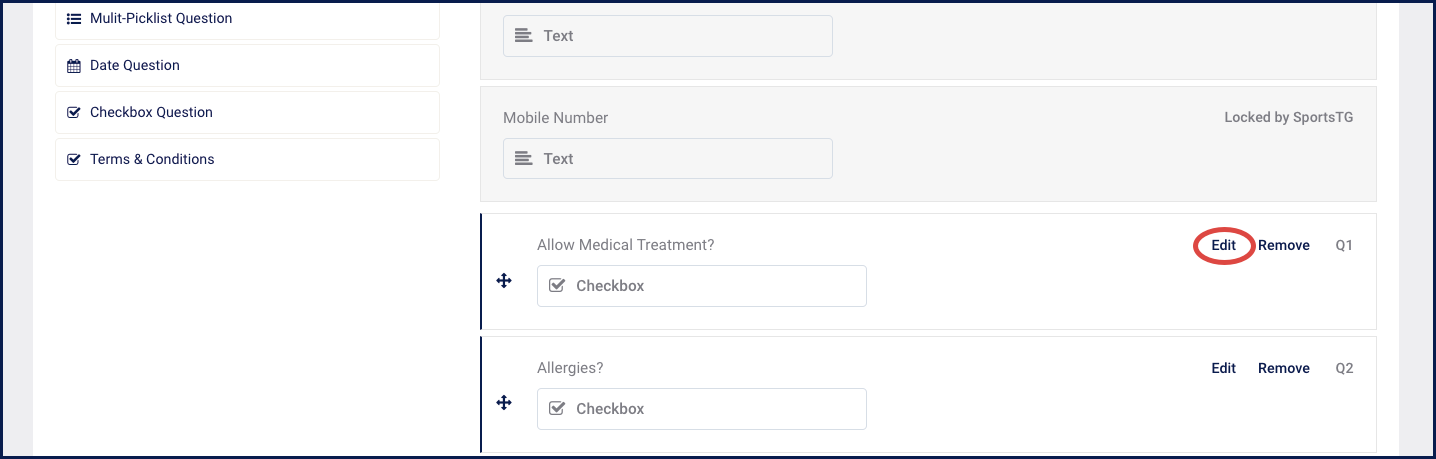
Task: Click the checkbox icon in Allow Medical Treatment field
Action: [x=558, y=286]
